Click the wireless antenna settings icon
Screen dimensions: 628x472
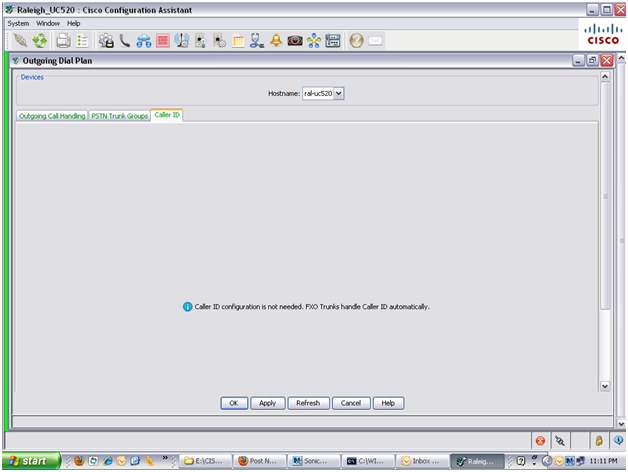(182, 40)
